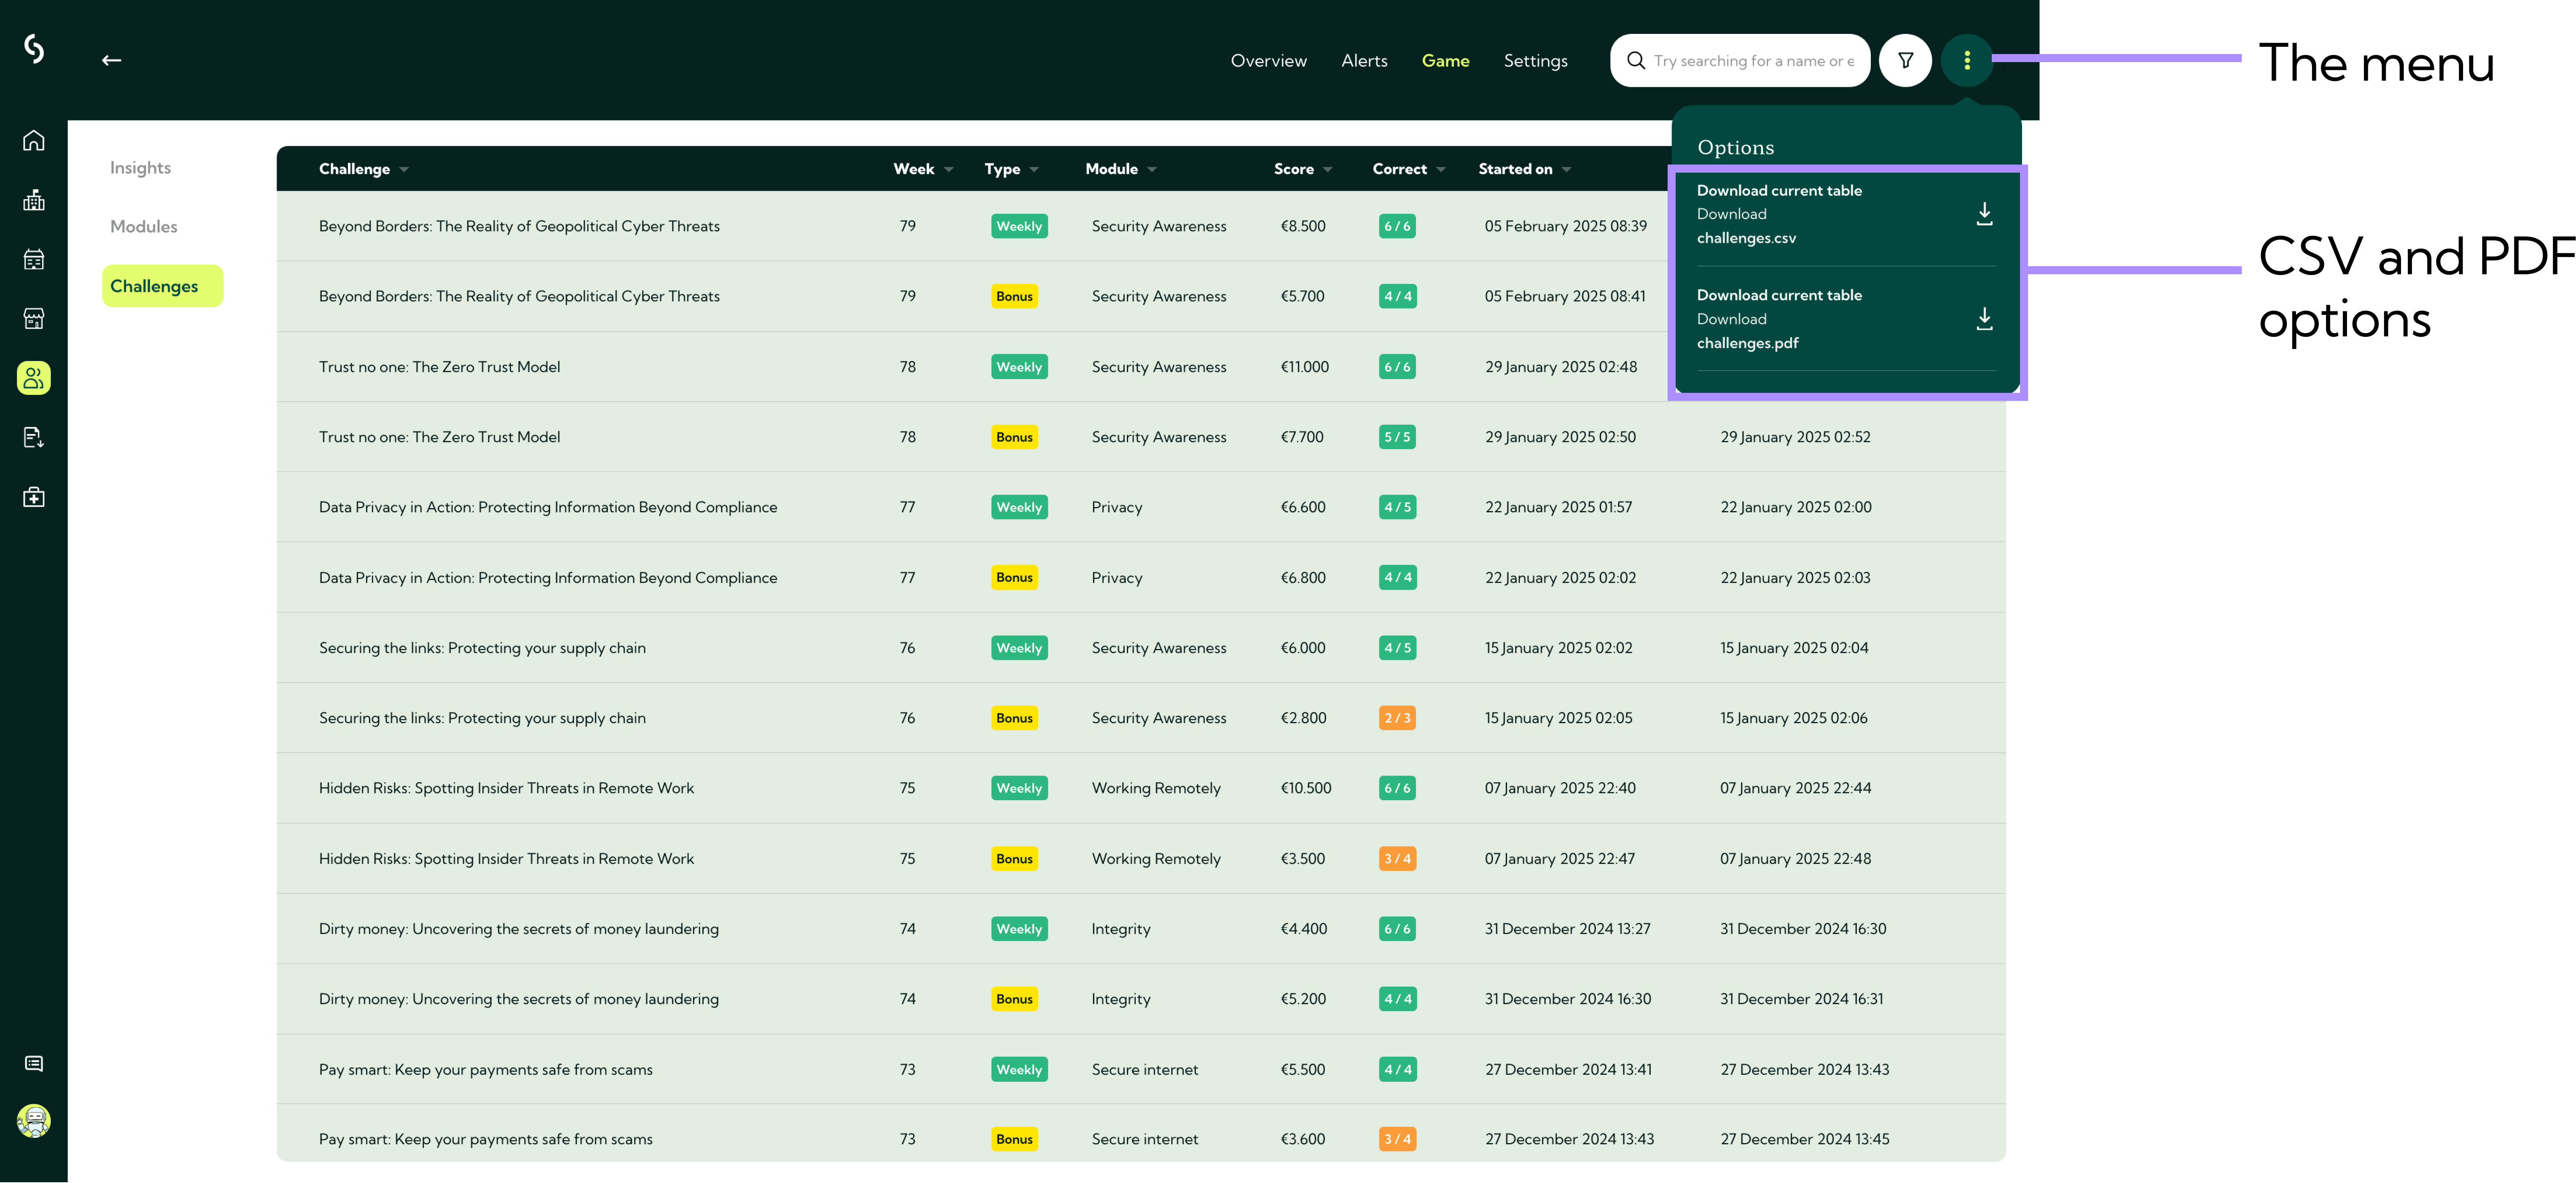Switch to the Overview tab

click(1268, 61)
